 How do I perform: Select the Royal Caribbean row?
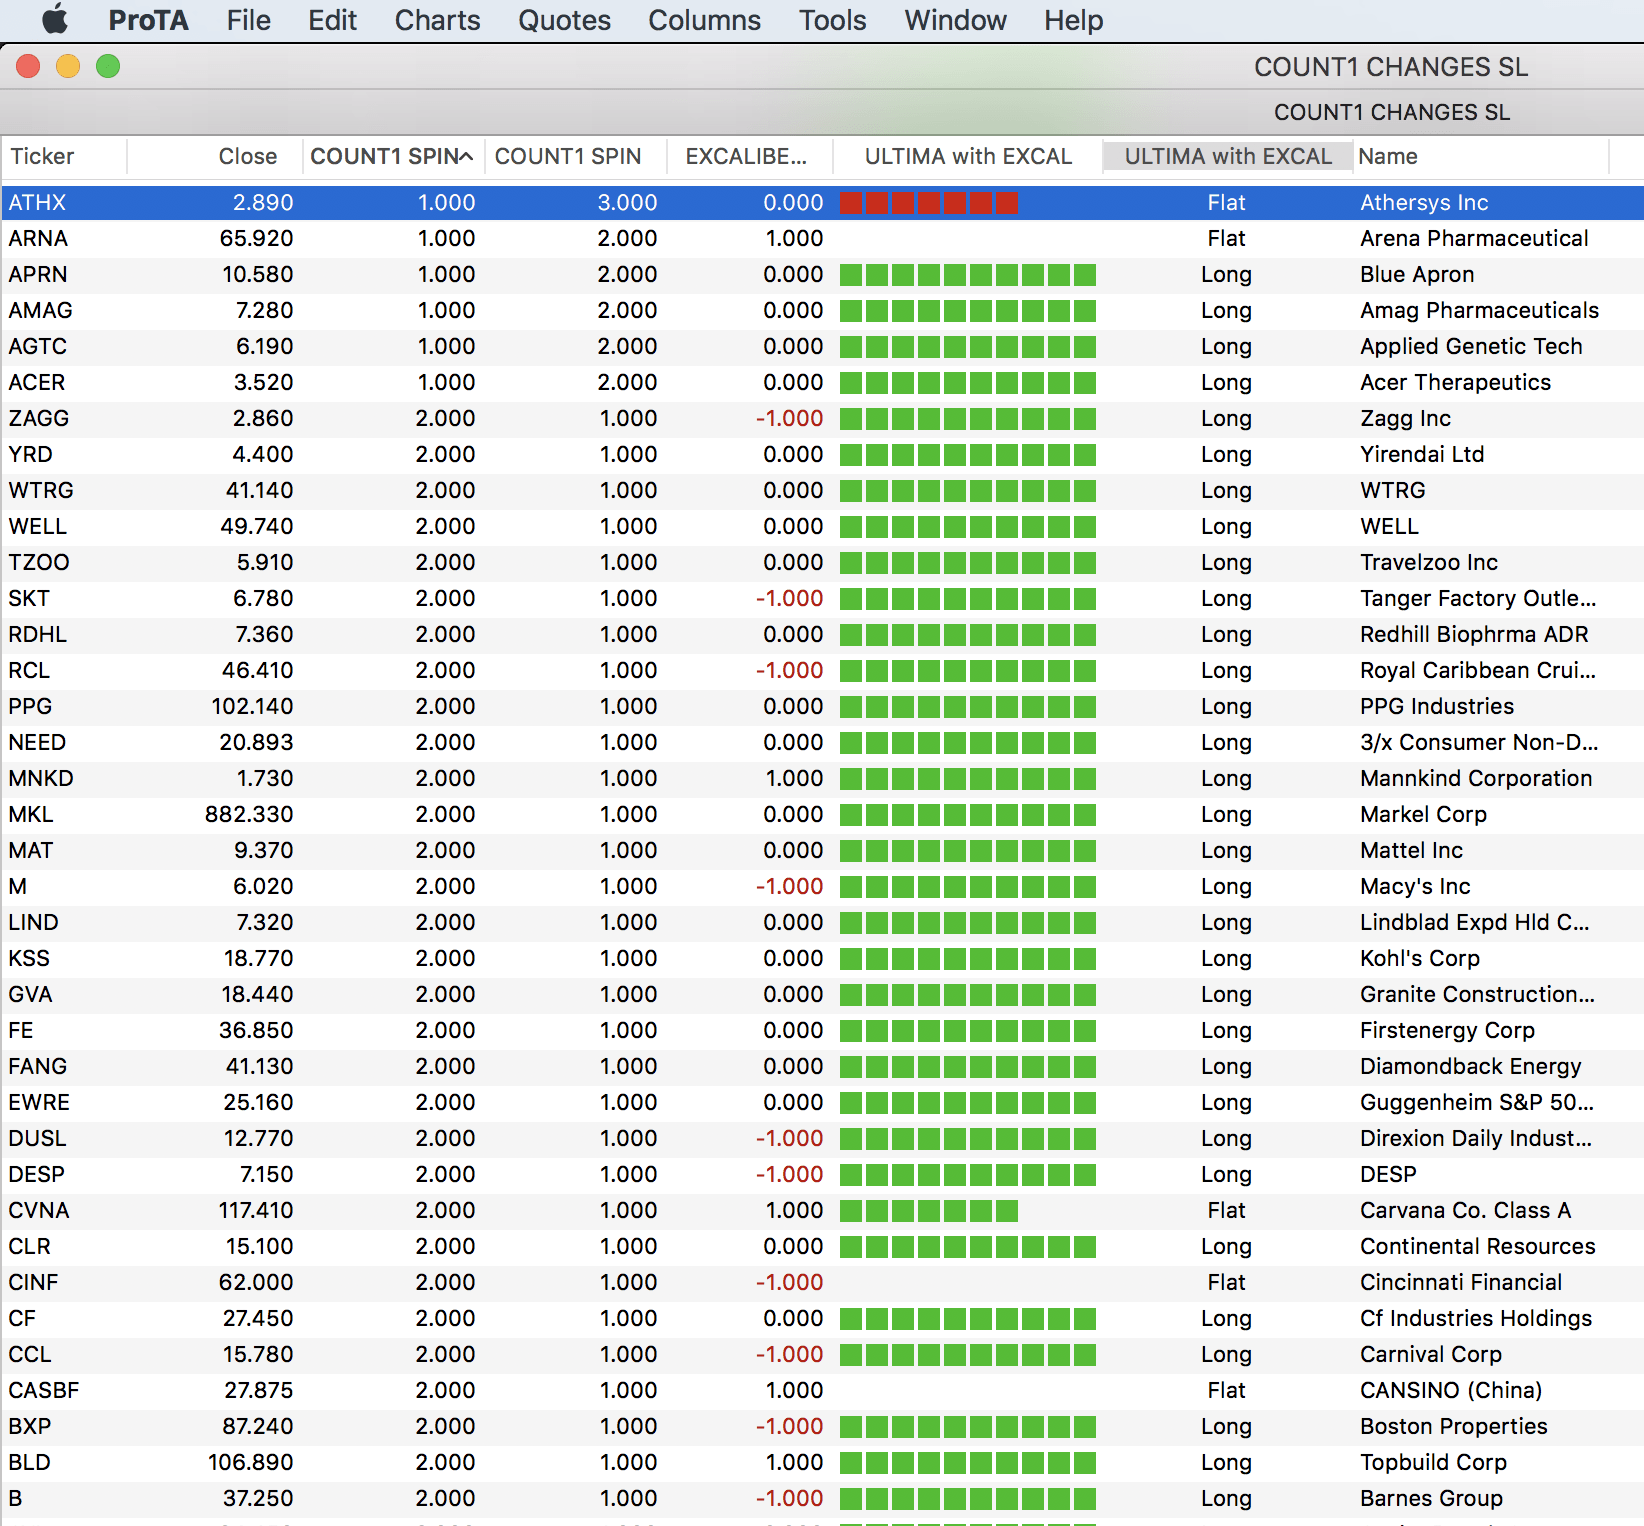[x=1476, y=671]
